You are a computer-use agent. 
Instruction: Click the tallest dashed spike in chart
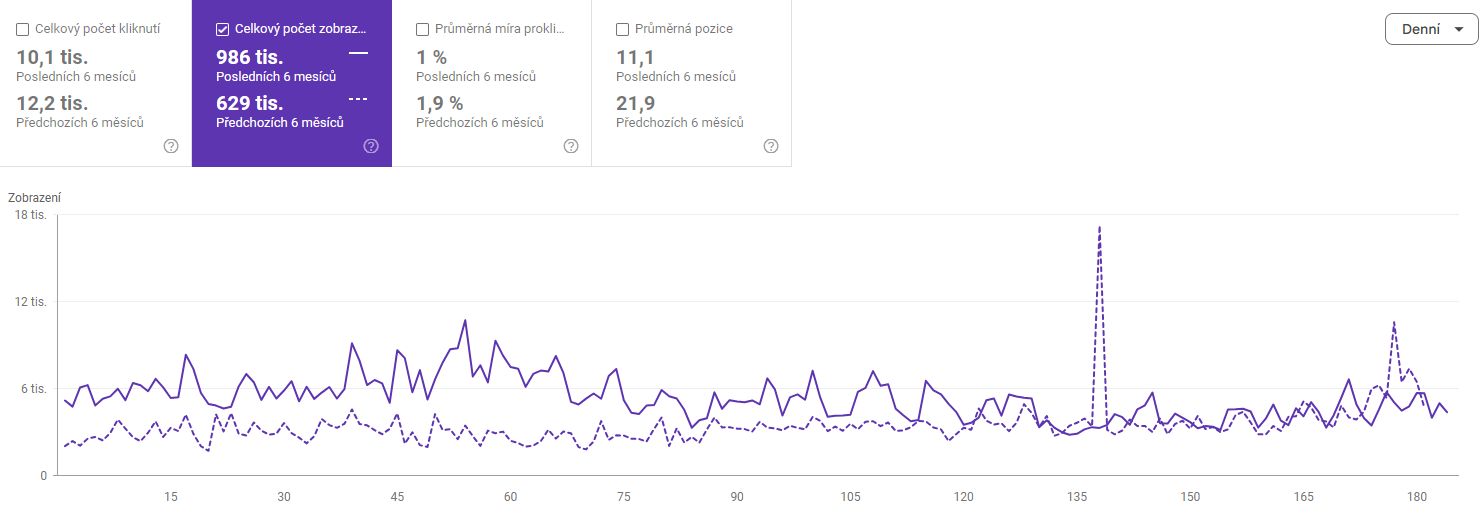tap(1100, 228)
